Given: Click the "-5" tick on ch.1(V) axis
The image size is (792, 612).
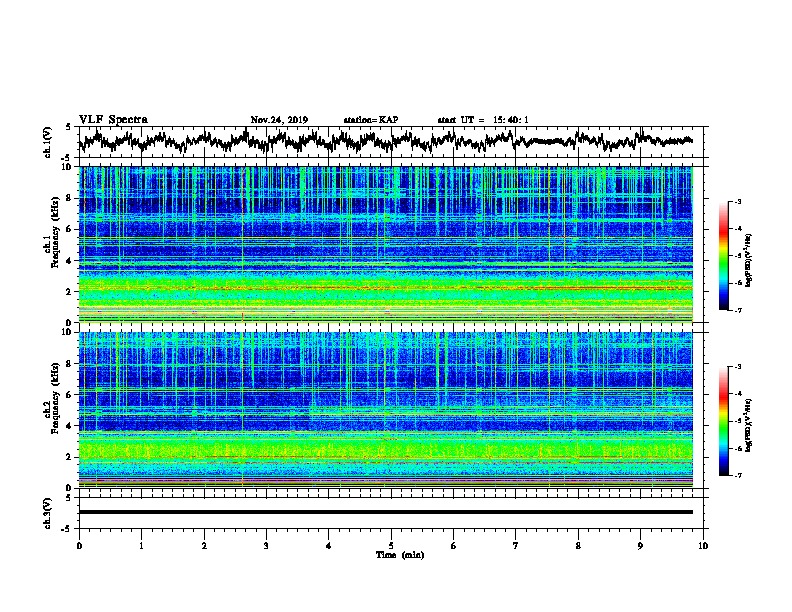Looking at the screenshot, I should (67, 158).
